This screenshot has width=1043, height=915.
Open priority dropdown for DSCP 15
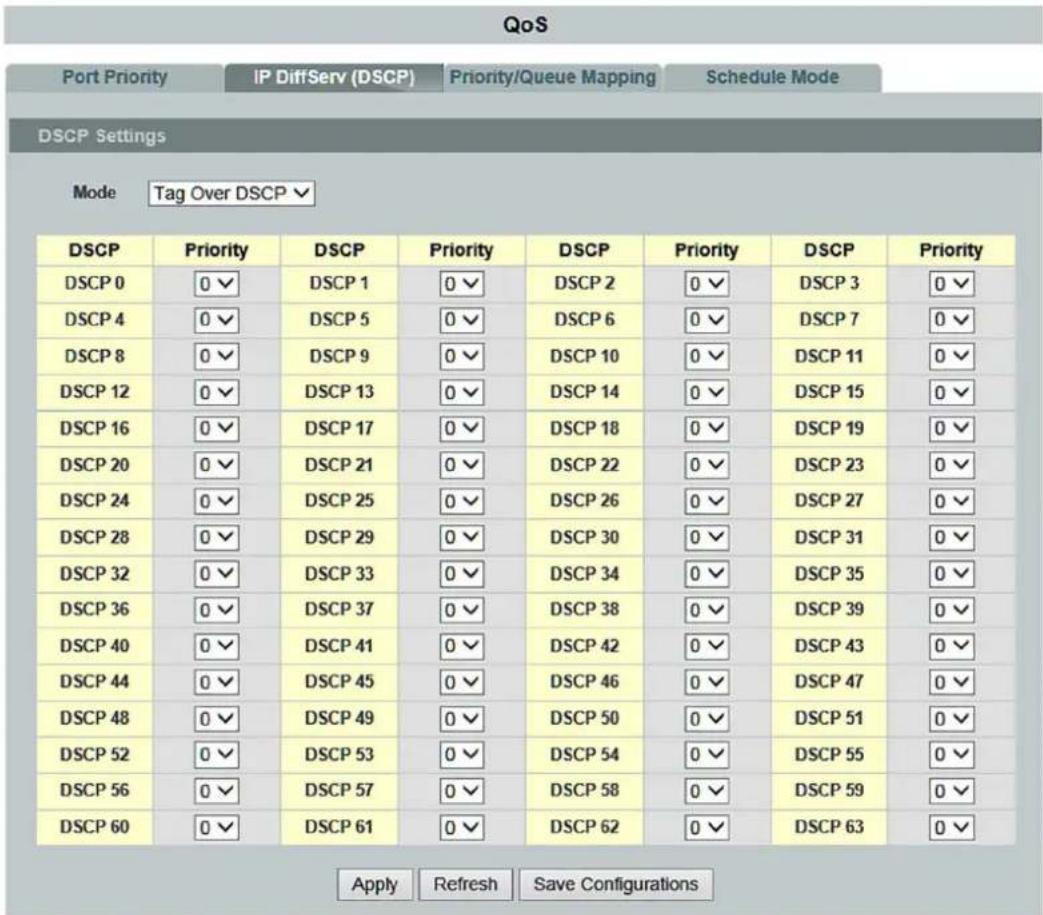pos(951,392)
